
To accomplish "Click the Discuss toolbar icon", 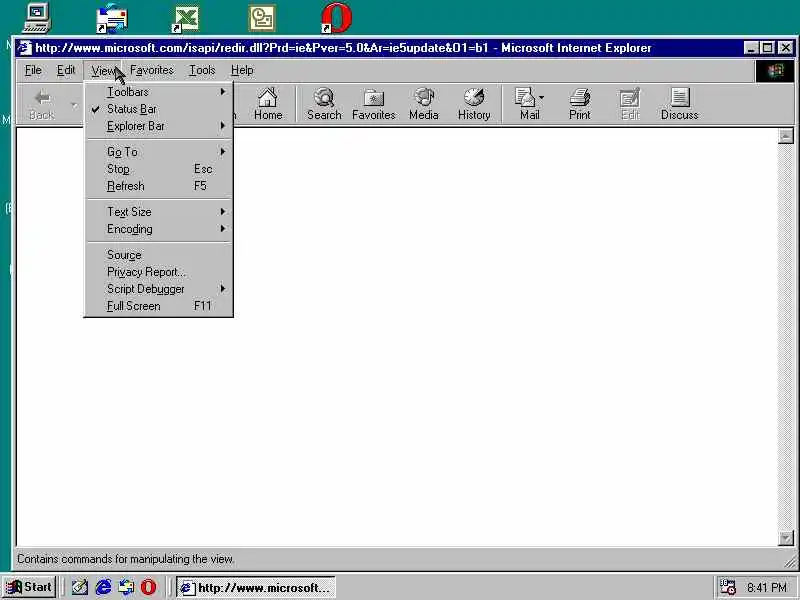I will 680,104.
